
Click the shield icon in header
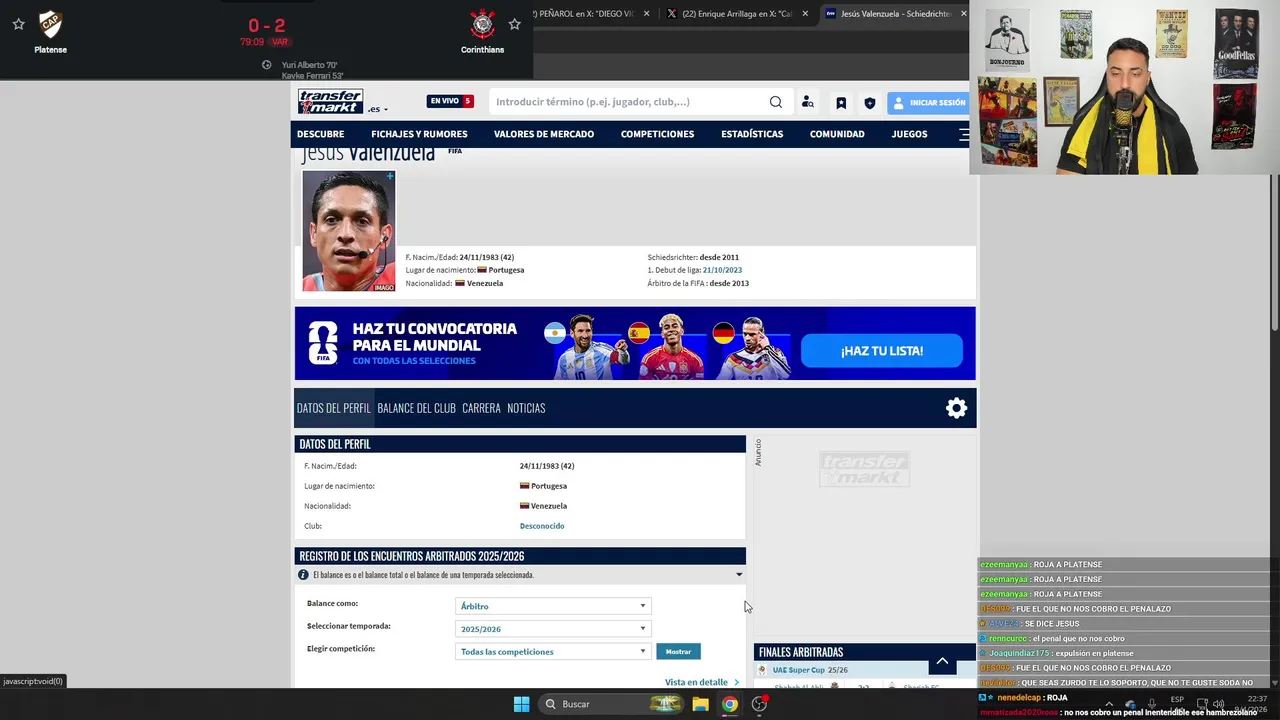point(870,103)
